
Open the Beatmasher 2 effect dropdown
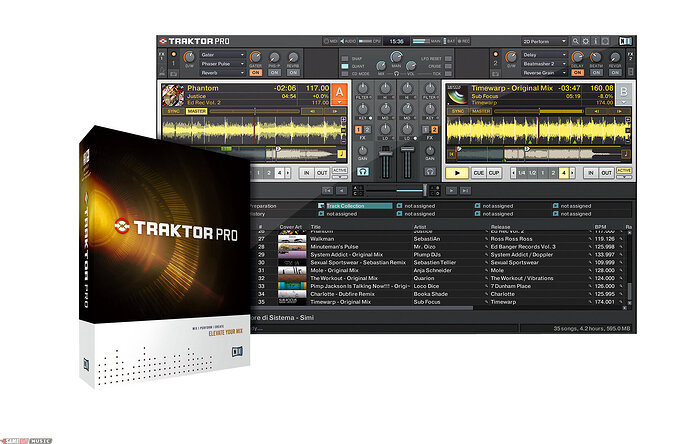pos(544,64)
